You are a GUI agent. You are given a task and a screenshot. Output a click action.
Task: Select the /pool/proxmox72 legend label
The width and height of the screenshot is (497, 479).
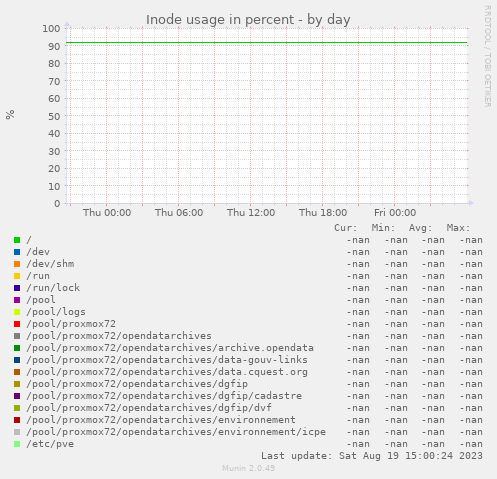pyautogui.click(x=71, y=324)
